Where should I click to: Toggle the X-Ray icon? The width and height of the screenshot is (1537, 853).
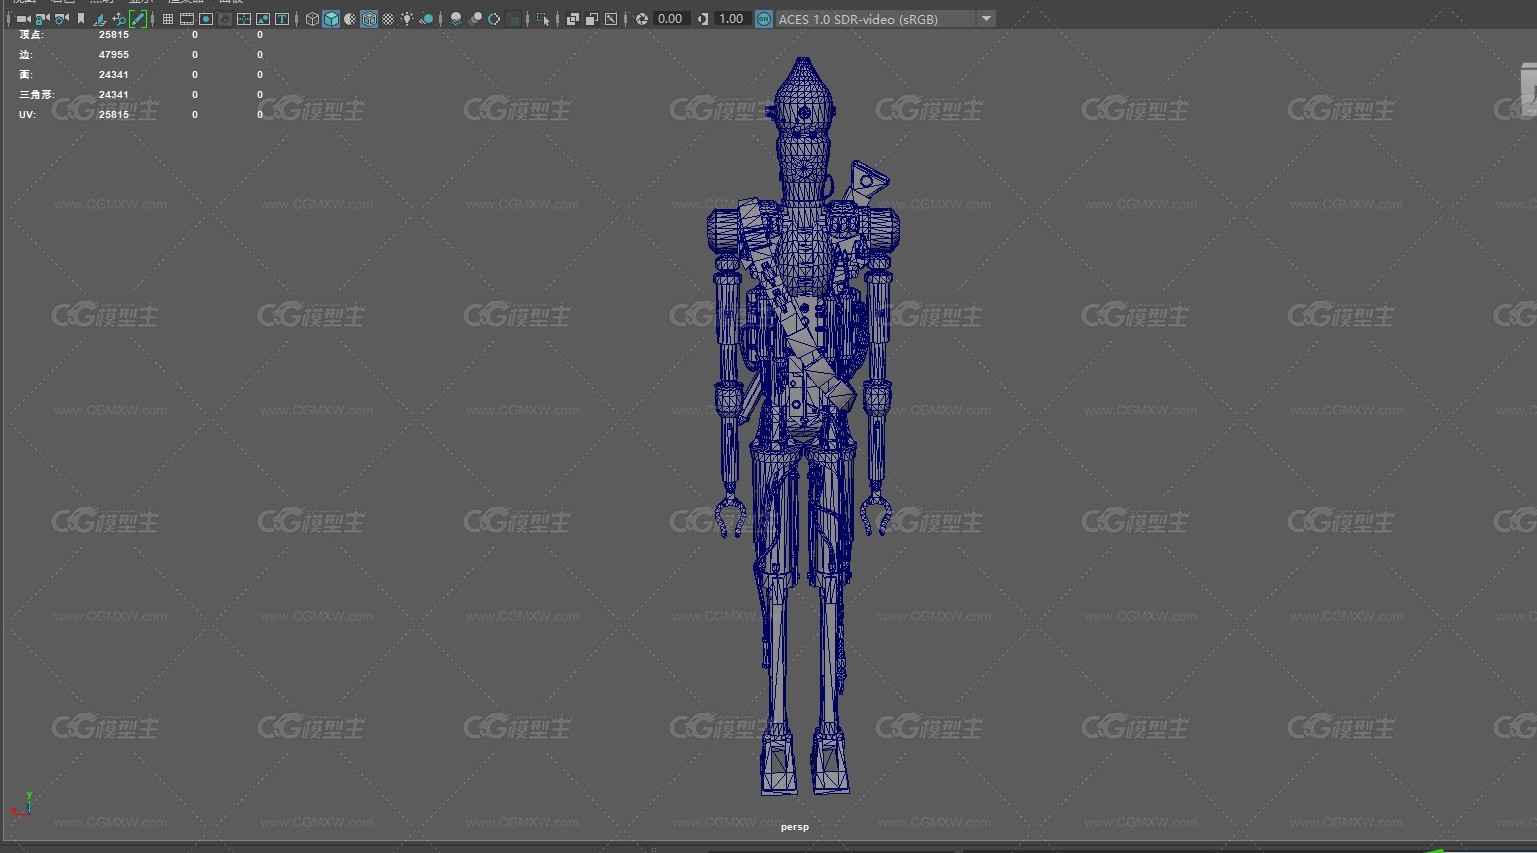[x=573, y=19]
